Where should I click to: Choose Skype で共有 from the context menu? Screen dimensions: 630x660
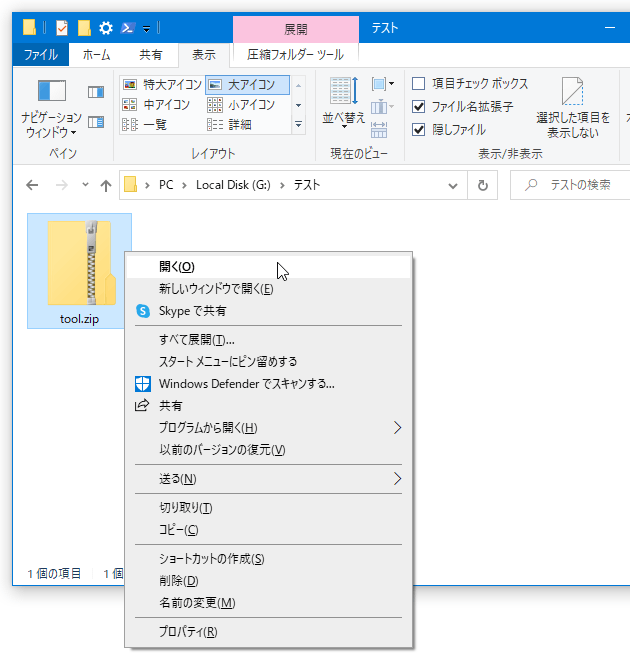[268, 311]
